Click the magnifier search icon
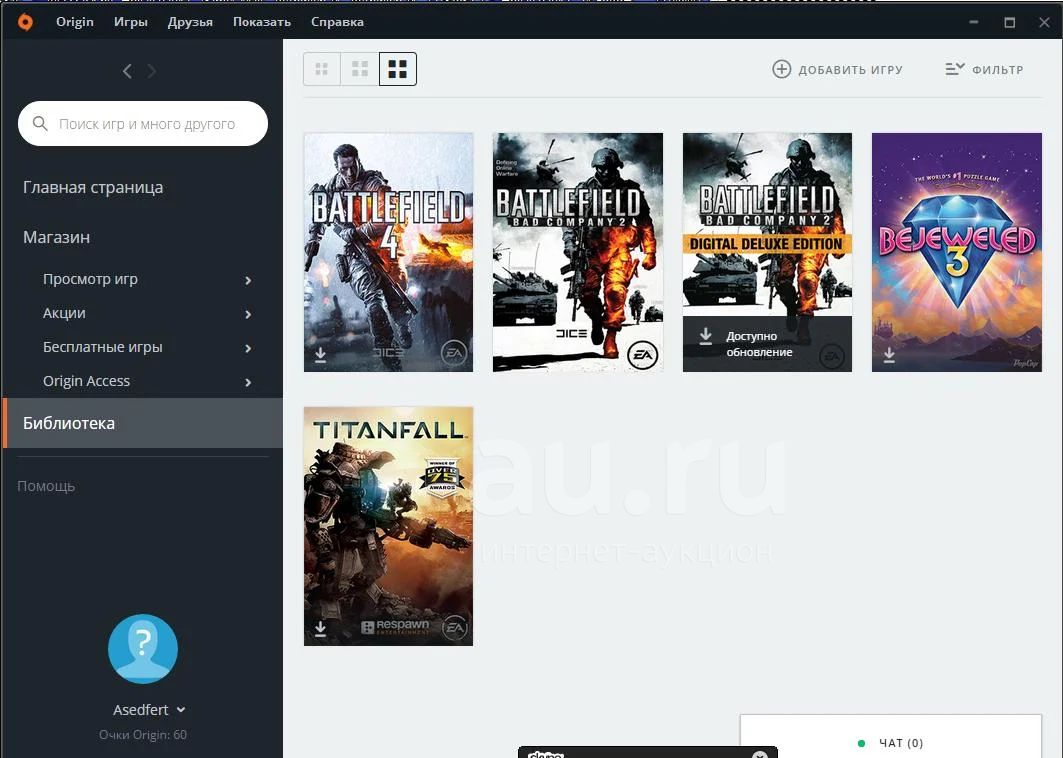 coord(40,123)
